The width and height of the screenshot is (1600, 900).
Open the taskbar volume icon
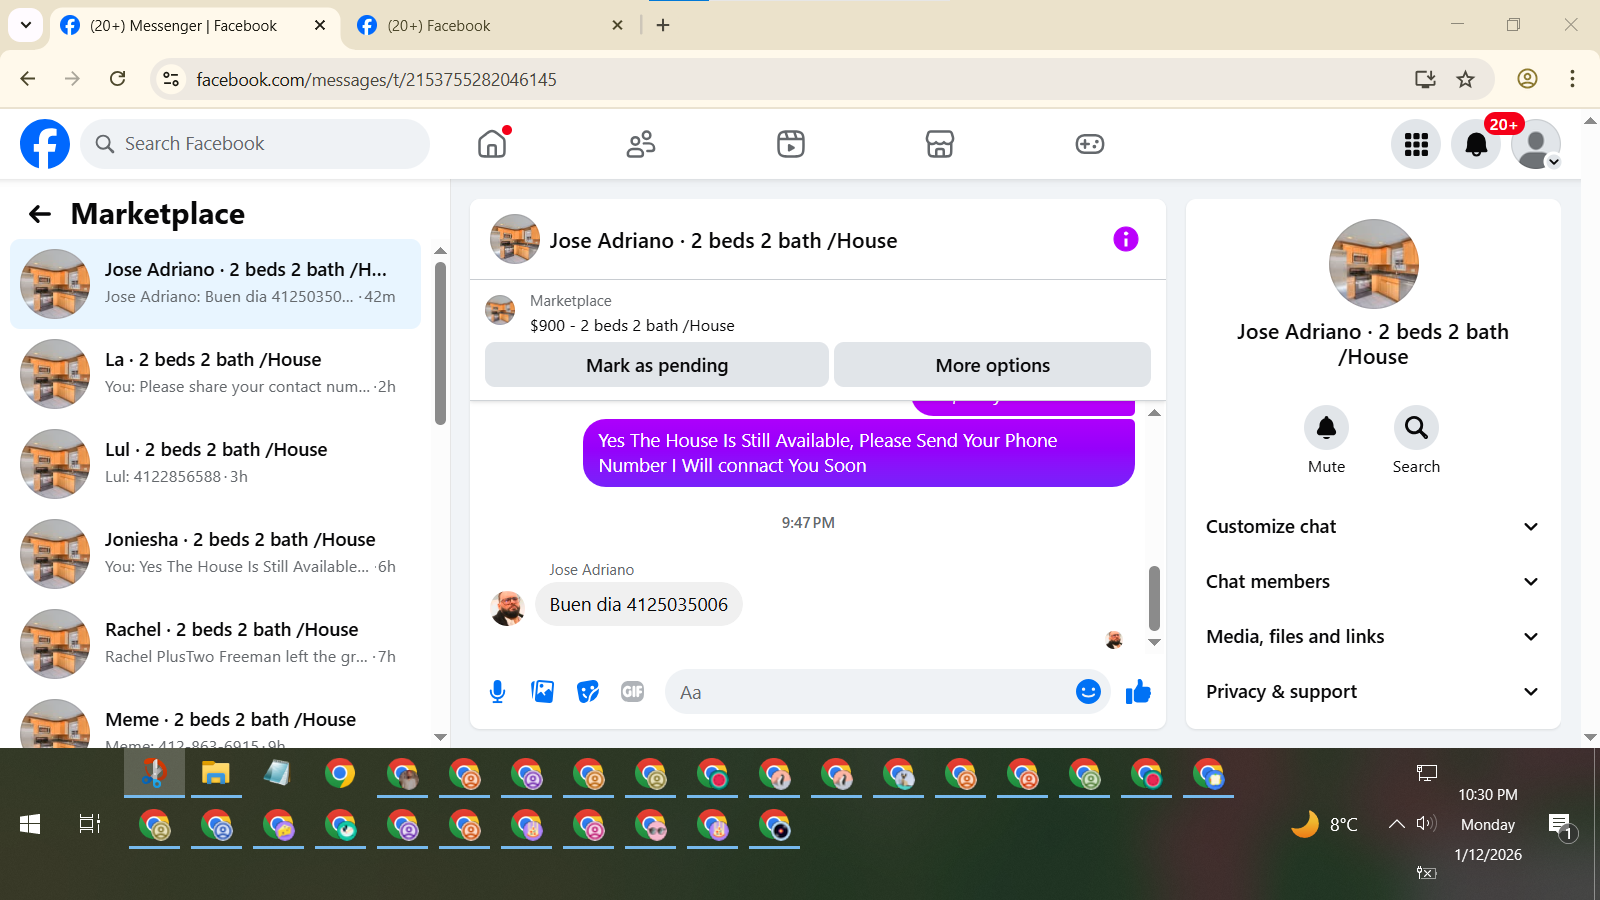(x=1426, y=824)
